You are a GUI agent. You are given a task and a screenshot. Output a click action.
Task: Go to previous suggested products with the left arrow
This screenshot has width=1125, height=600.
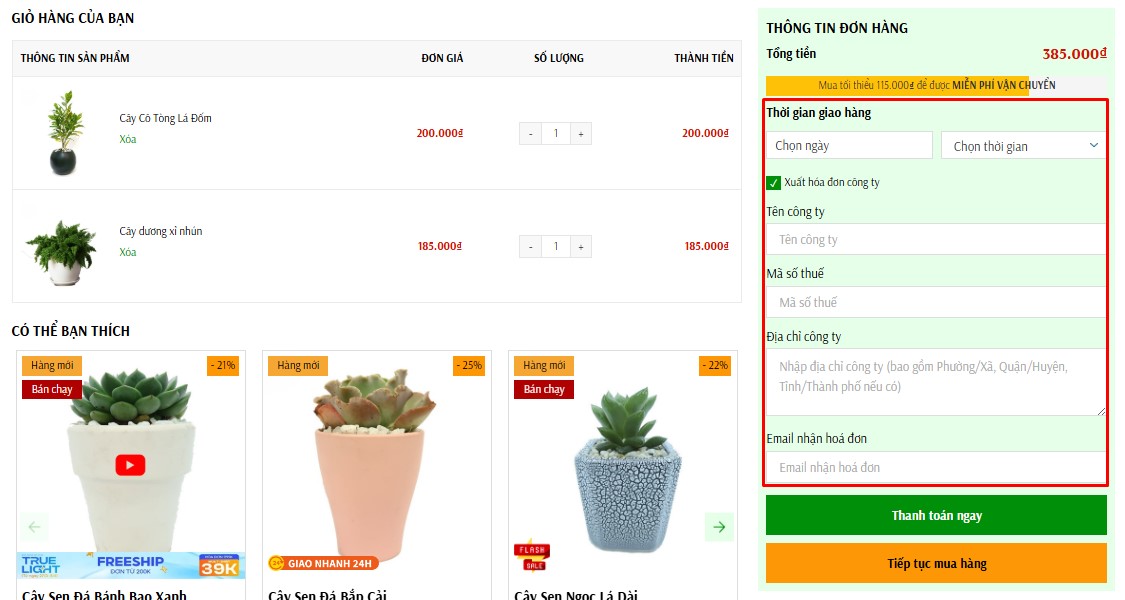(34, 527)
